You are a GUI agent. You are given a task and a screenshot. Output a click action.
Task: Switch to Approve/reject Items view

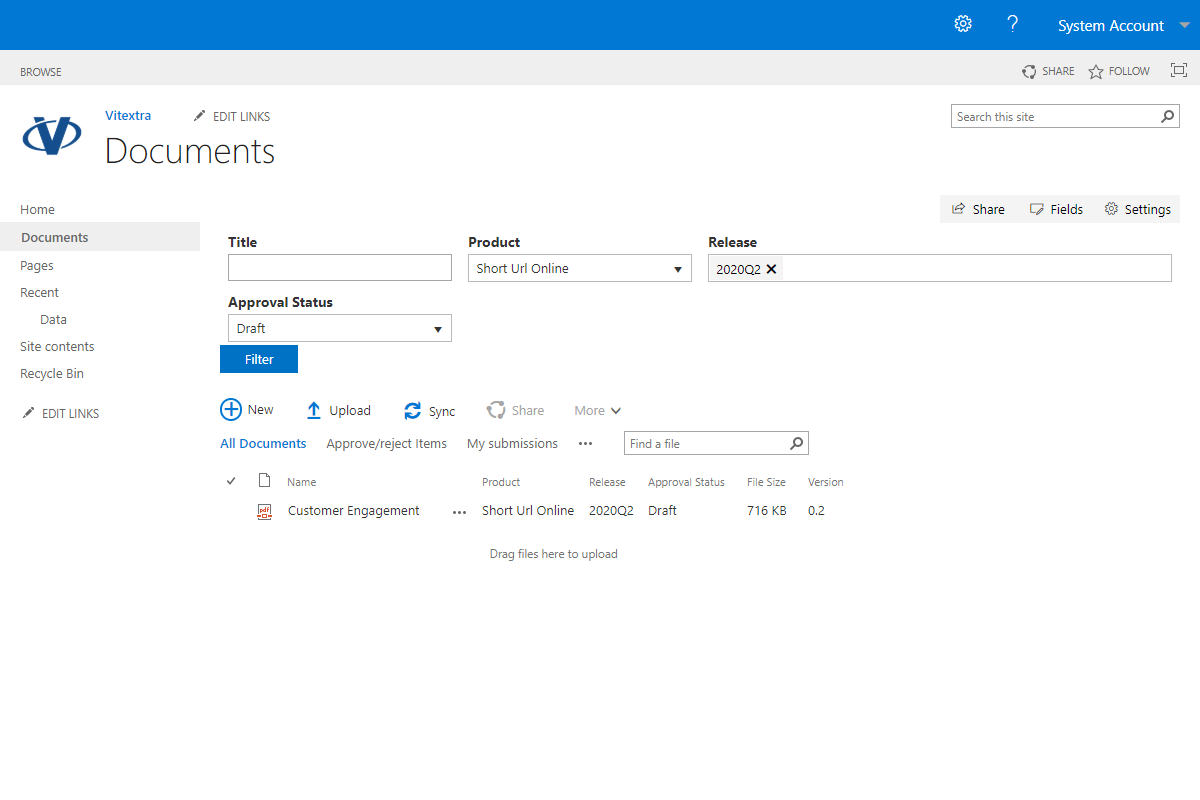pos(387,443)
